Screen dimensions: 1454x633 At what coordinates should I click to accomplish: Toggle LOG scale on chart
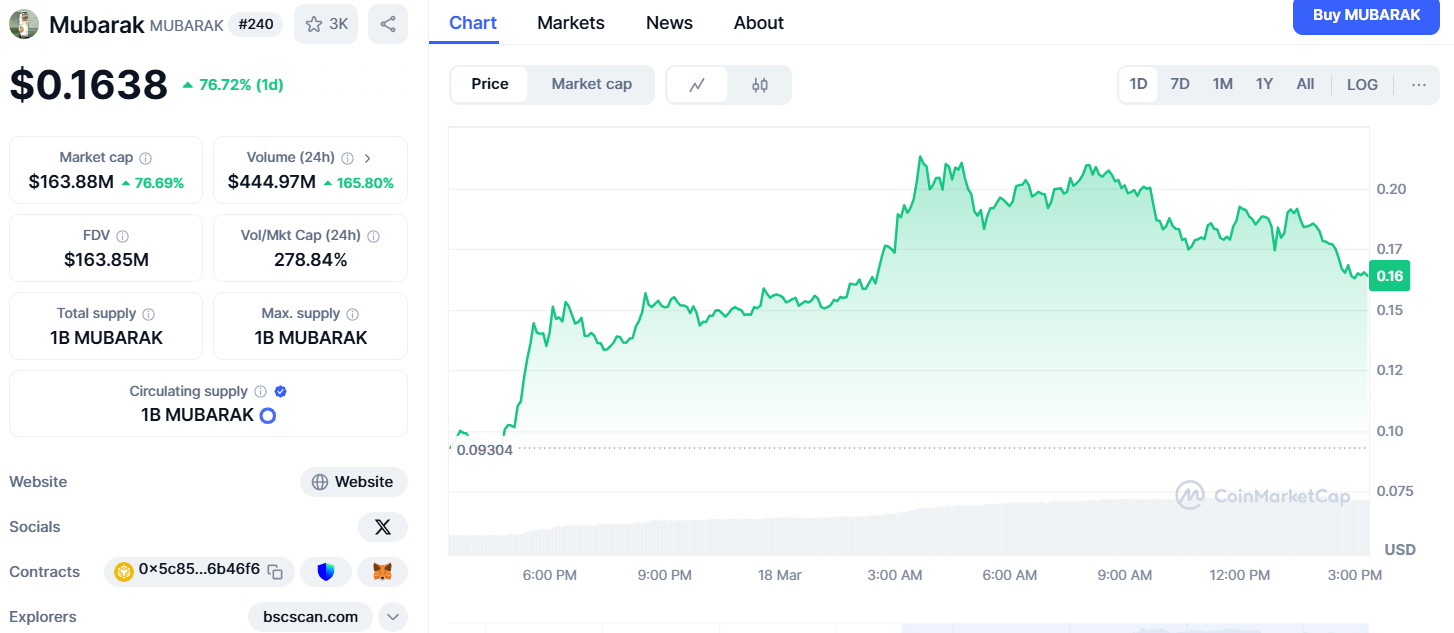click(1362, 84)
